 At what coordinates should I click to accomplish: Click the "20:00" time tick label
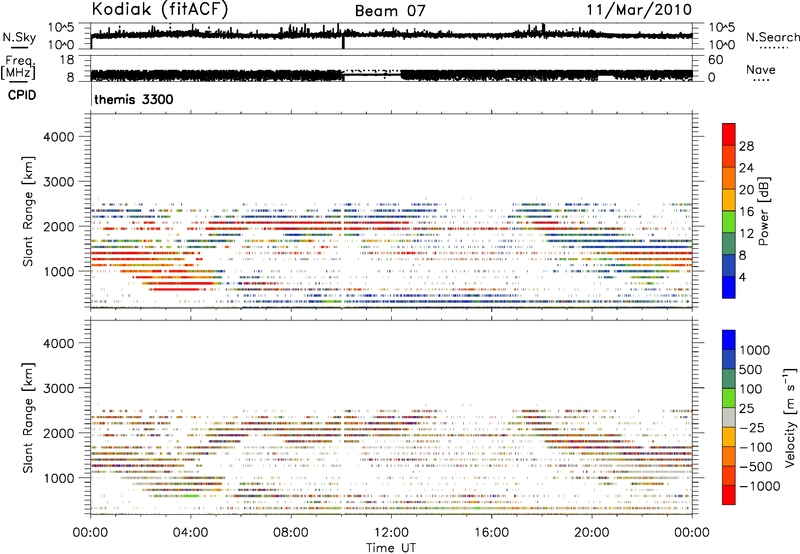click(x=592, y=533)
